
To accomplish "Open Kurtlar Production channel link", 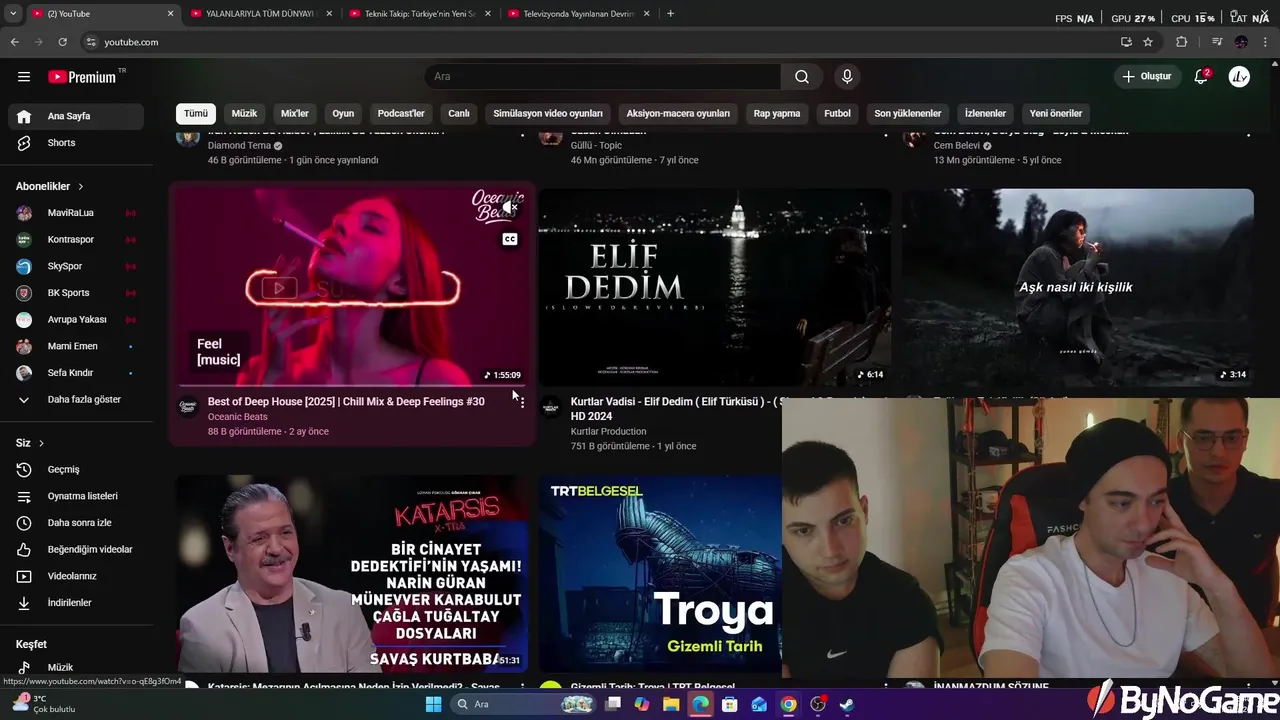I will coord(608,432).
